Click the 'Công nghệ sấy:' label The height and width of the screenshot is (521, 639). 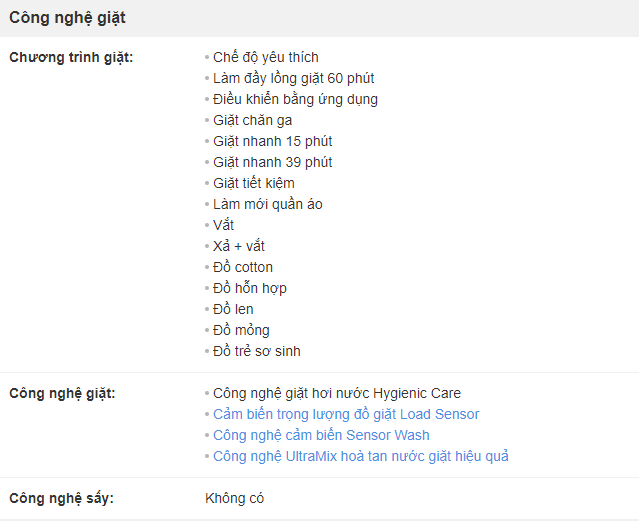[62, 499]
